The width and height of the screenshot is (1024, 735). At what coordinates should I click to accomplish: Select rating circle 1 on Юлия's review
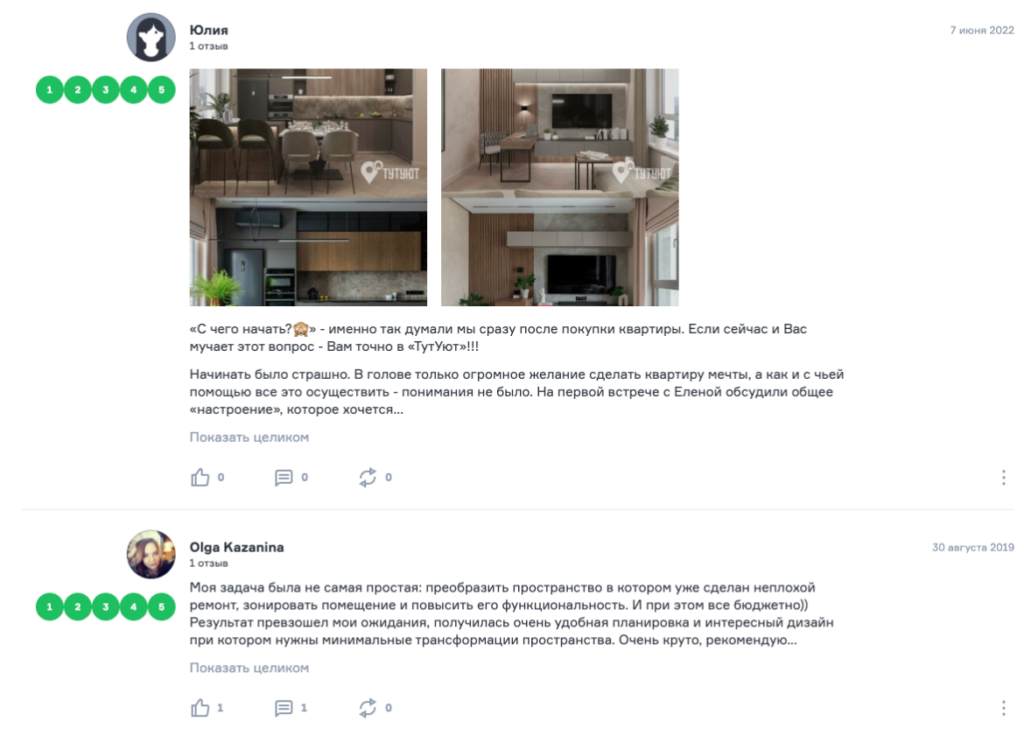[50, 90]
